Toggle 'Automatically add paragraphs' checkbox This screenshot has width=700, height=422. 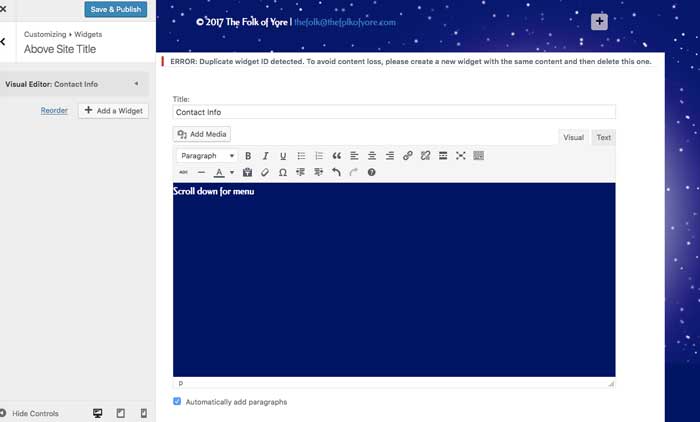(x=177, y=402)
